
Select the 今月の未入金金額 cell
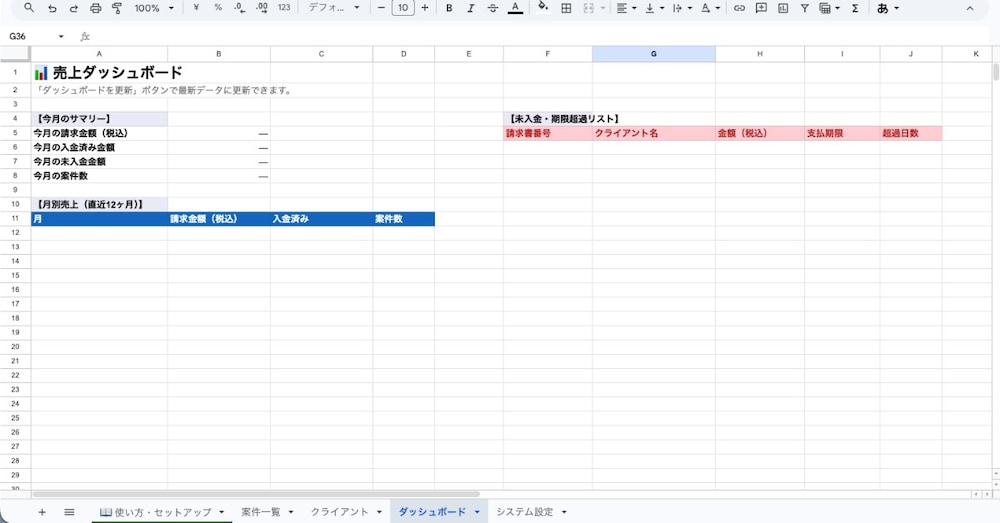tap(99, 162)
